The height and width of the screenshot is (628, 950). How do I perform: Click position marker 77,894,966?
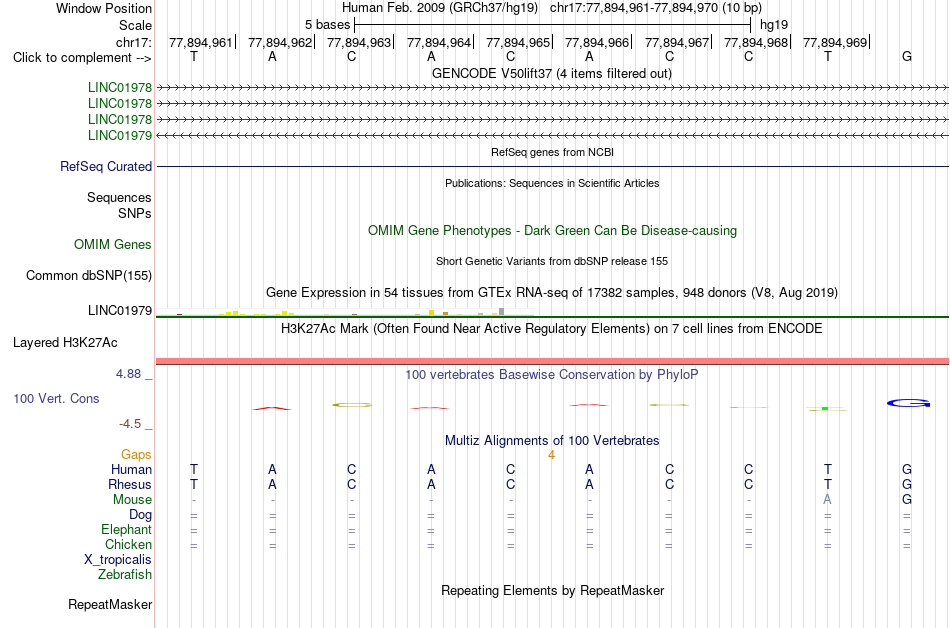[x=597, y=42]
